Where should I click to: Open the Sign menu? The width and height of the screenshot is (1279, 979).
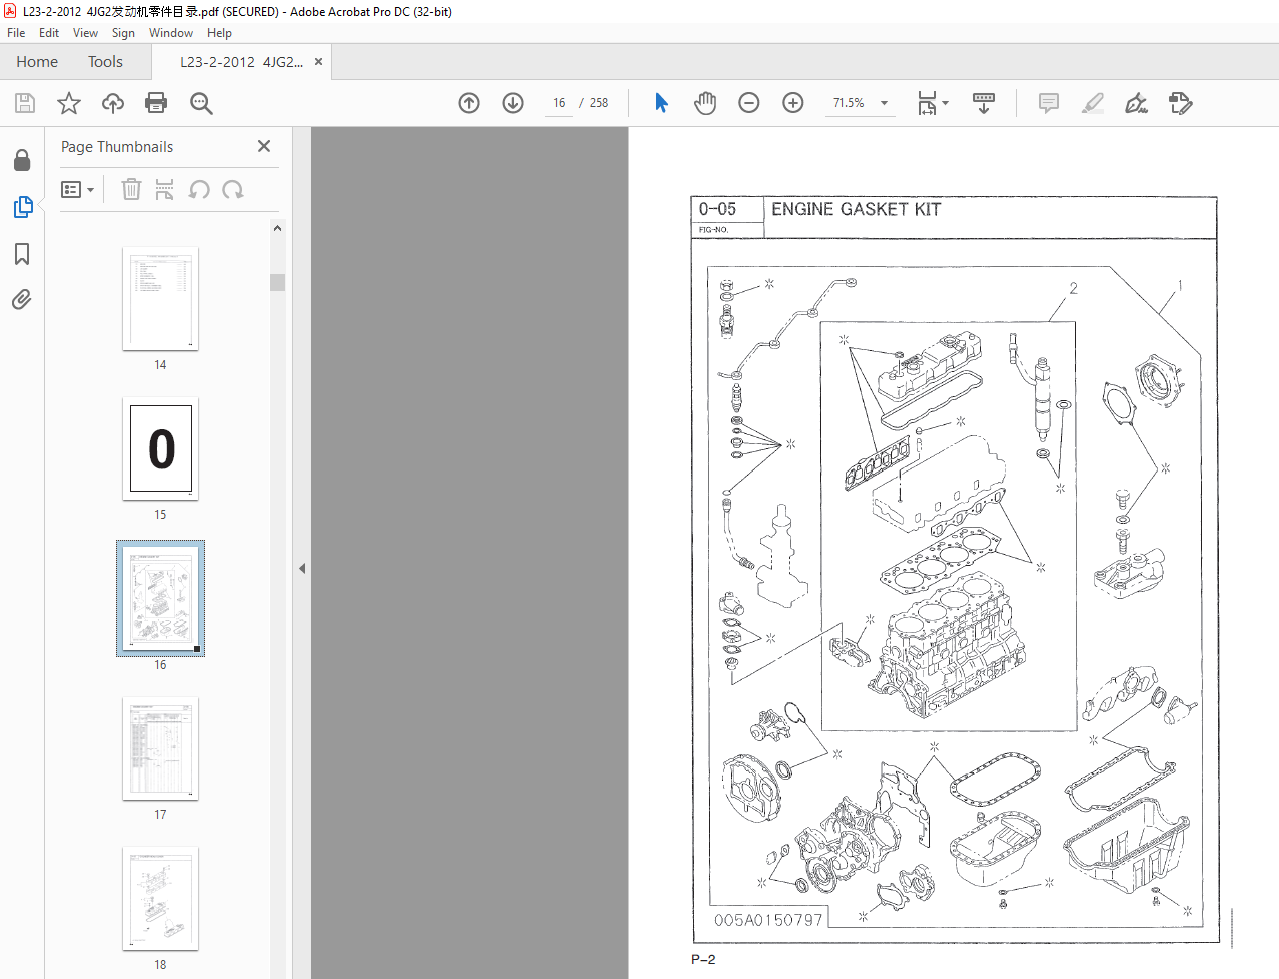[x=123, y=33]
